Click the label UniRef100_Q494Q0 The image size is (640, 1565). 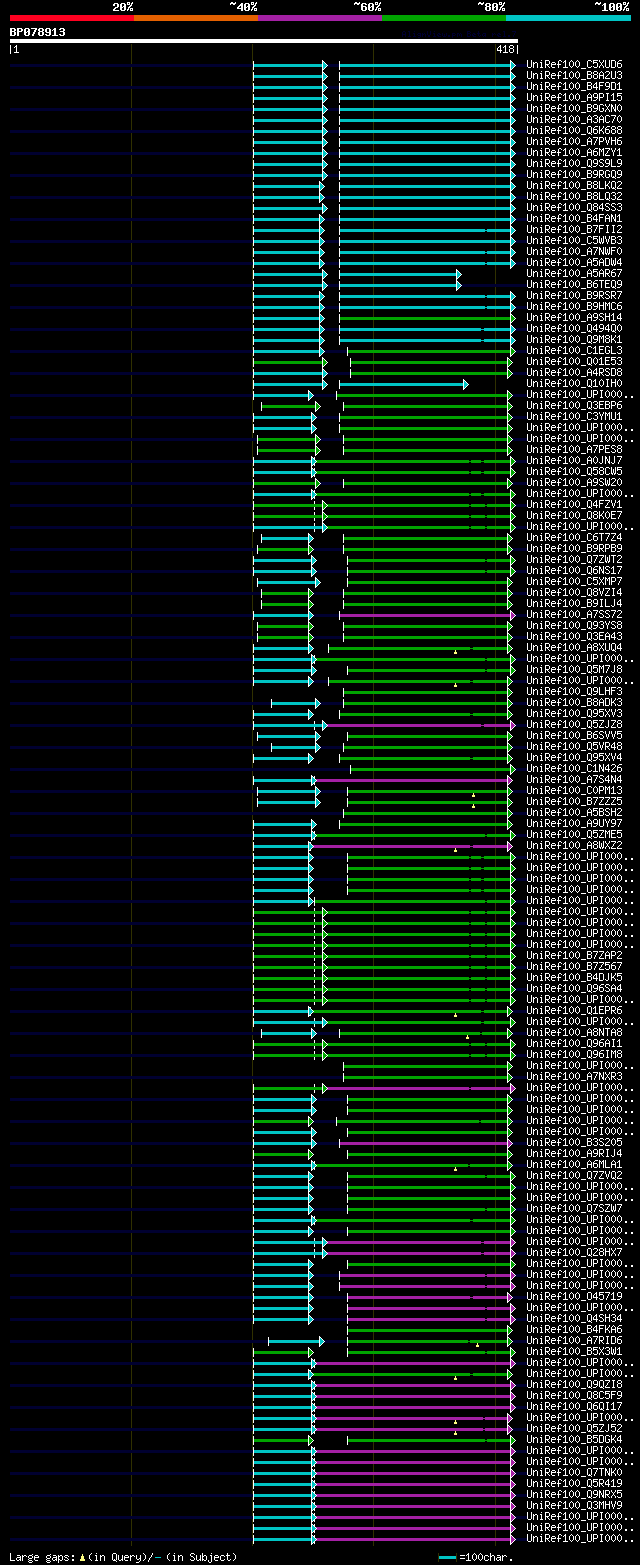click(x=574, y=328)
